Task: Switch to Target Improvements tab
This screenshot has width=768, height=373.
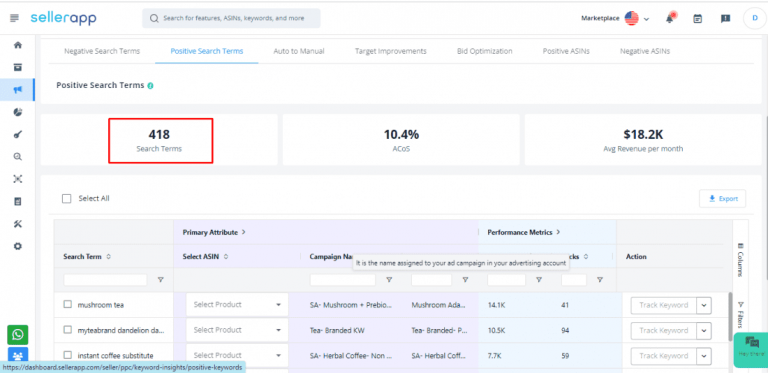Action: tap(390, 51)
